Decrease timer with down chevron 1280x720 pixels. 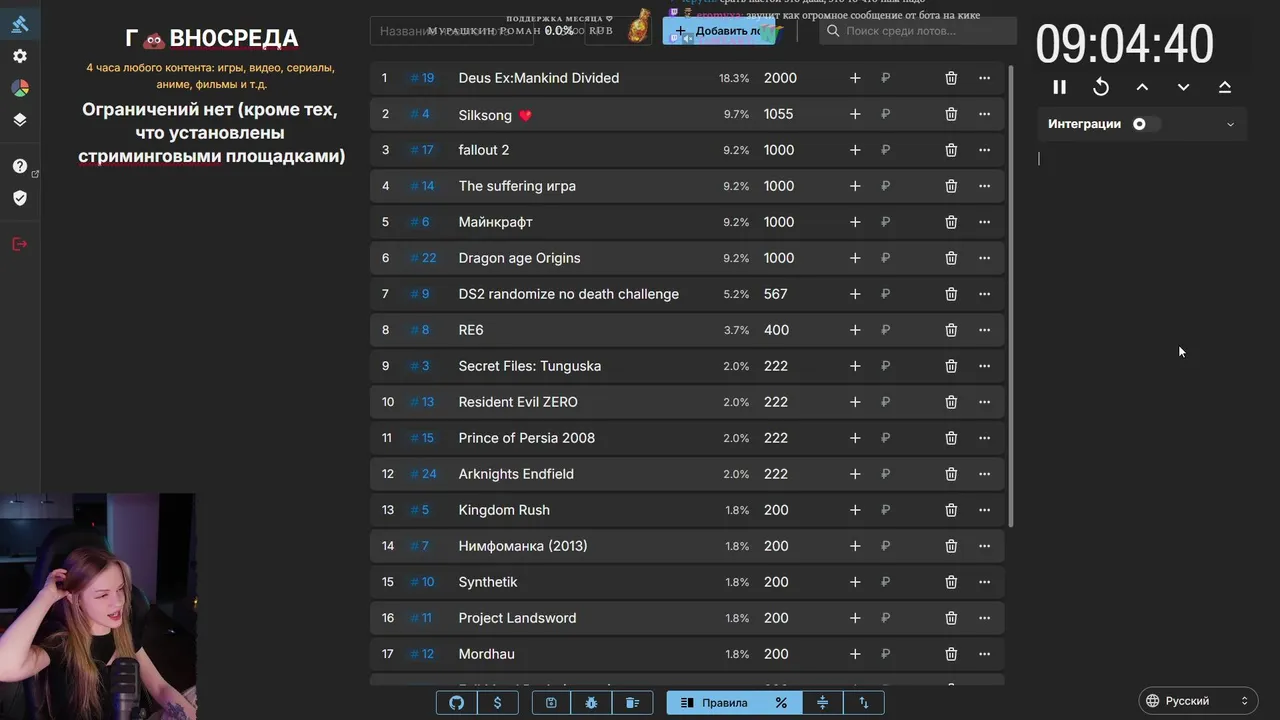(x=1183, y=87)
